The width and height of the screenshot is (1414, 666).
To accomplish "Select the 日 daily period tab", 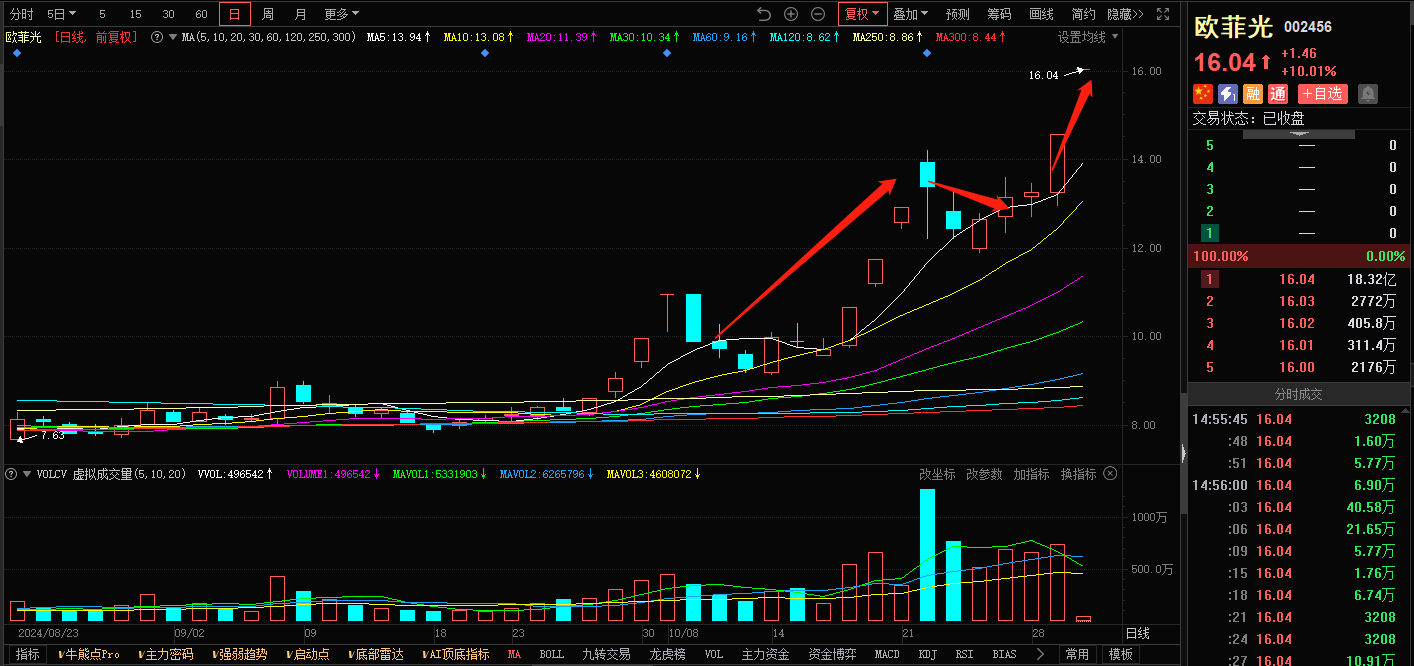I will pos(235,14).
